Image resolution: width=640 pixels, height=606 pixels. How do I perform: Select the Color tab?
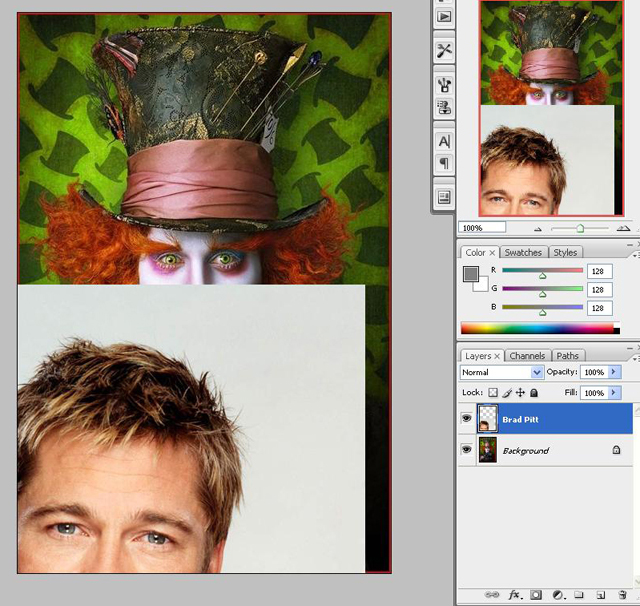pos(476,253)
